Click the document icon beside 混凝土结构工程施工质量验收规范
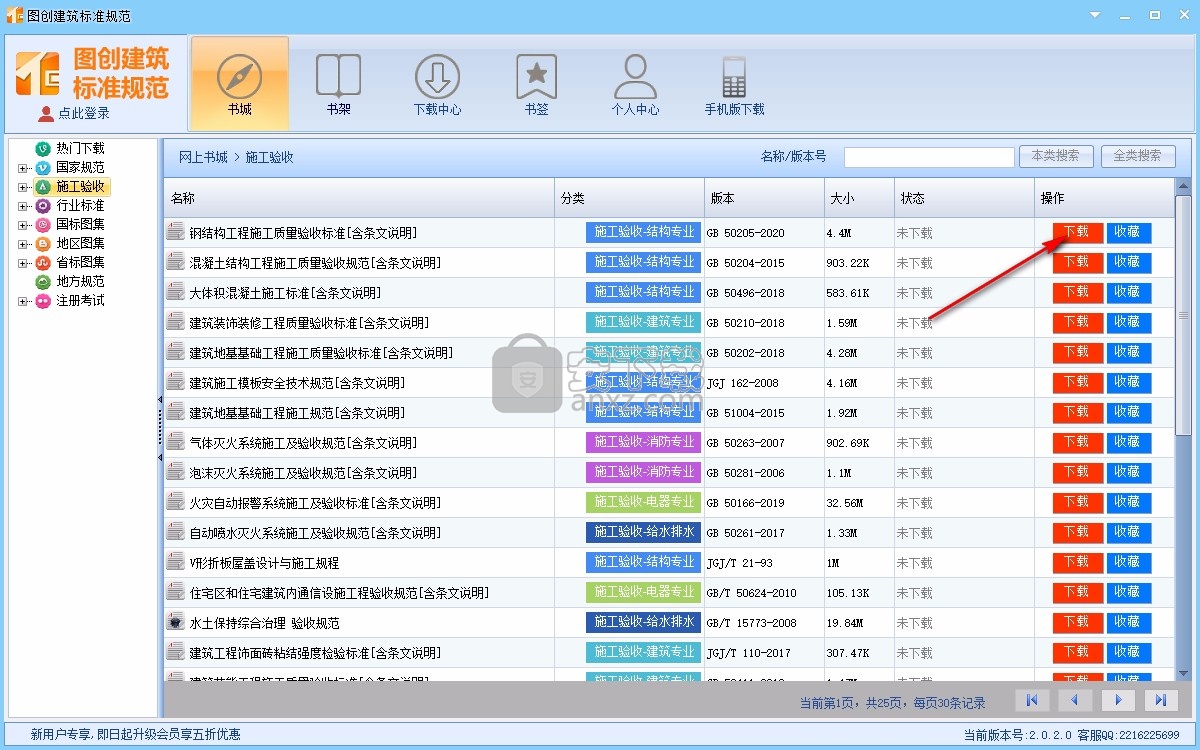Viewport: 1200px width, 750px height. pos(176,262)
